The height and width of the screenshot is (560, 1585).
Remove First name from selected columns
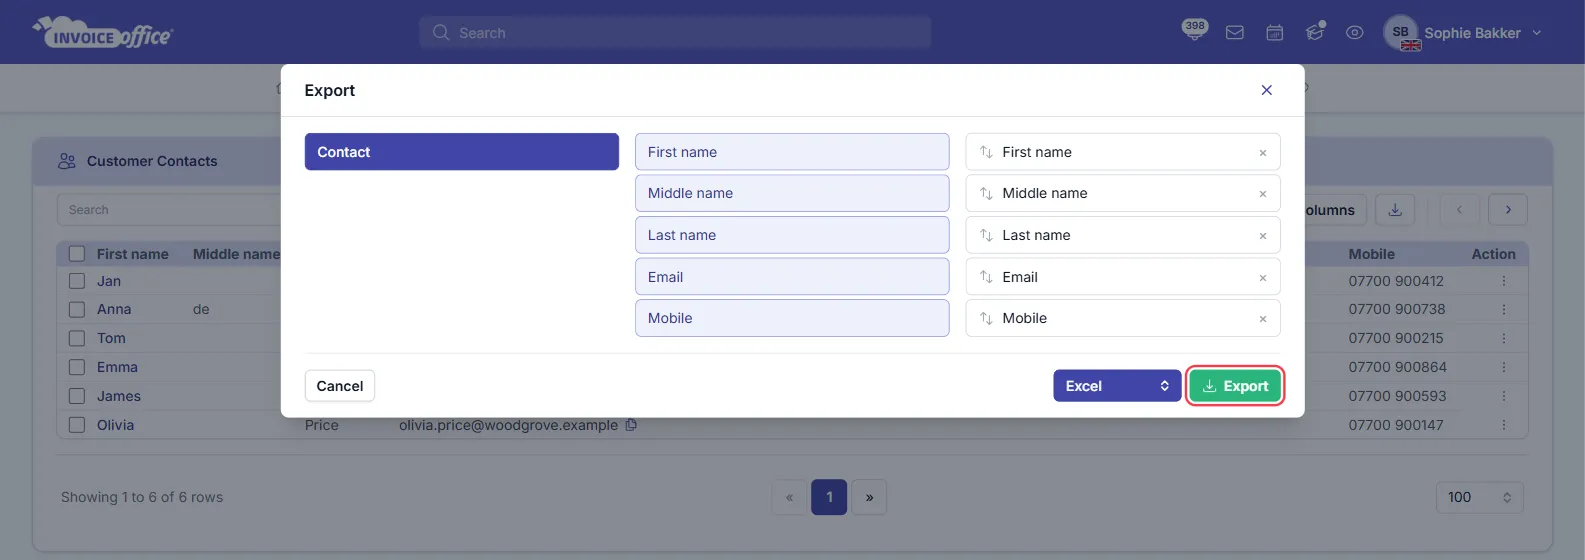pyautogui.click(x=1262, y=153)
